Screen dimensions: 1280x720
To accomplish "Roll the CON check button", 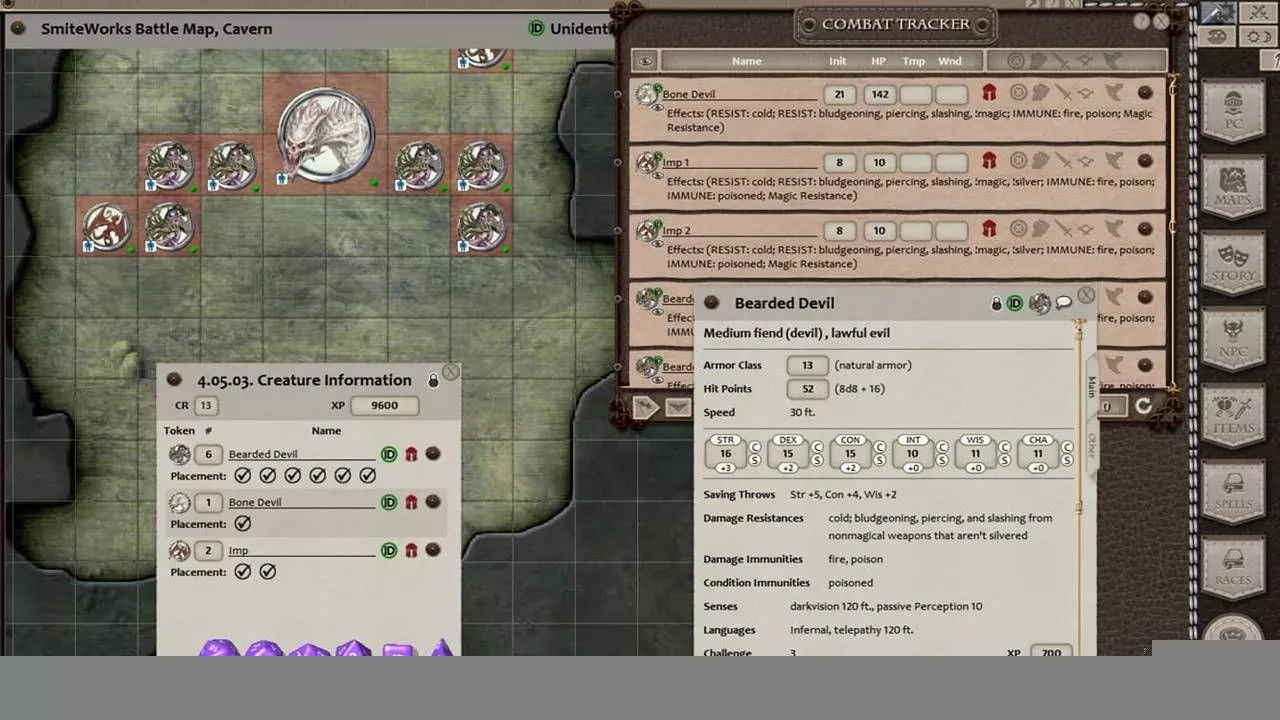I will tap(880, 446).
